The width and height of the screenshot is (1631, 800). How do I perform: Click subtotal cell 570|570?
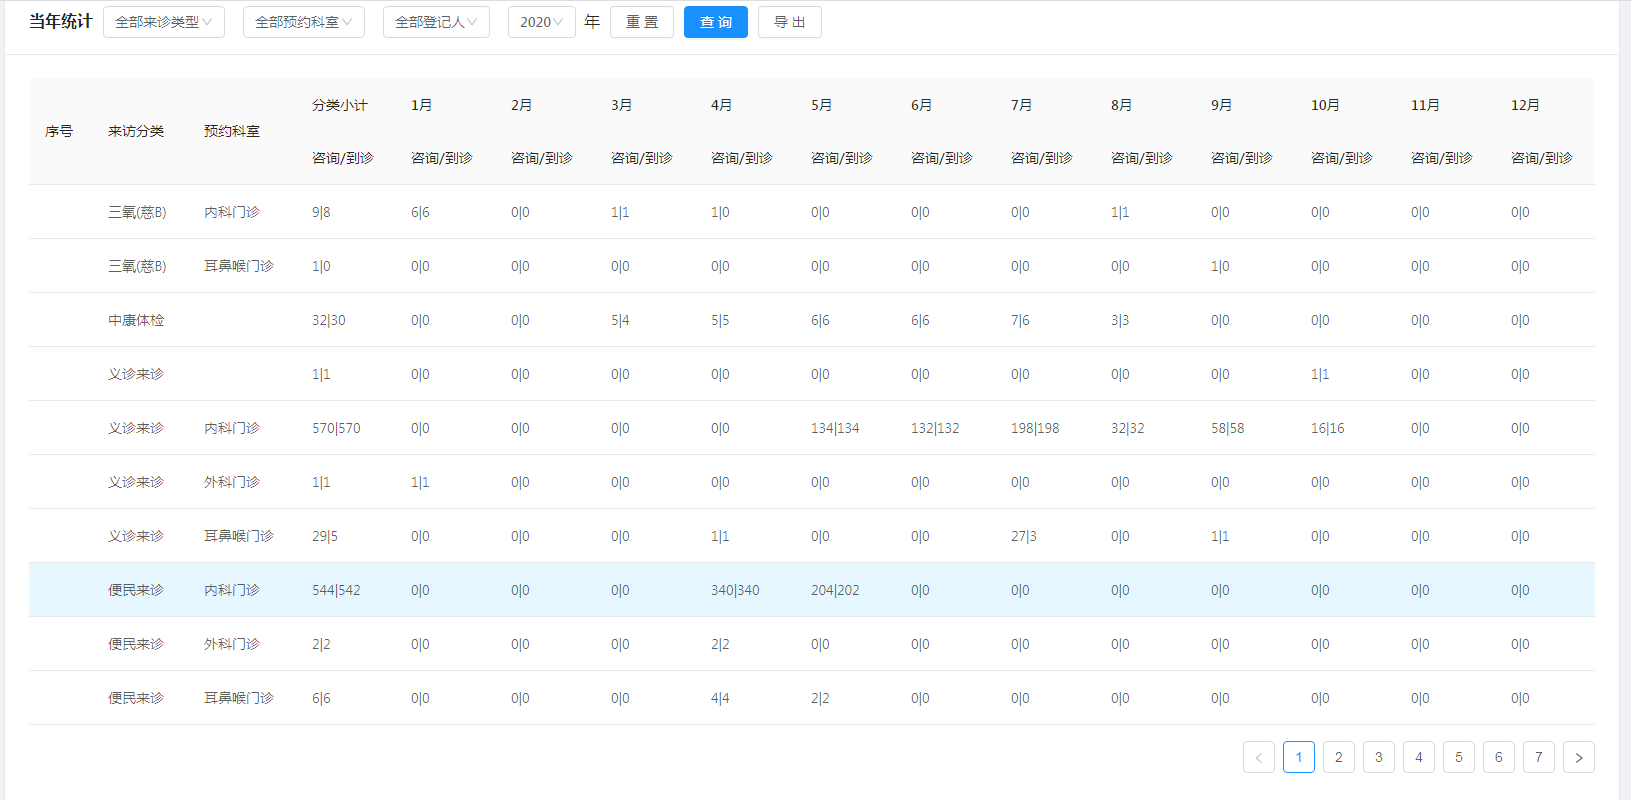336,428
